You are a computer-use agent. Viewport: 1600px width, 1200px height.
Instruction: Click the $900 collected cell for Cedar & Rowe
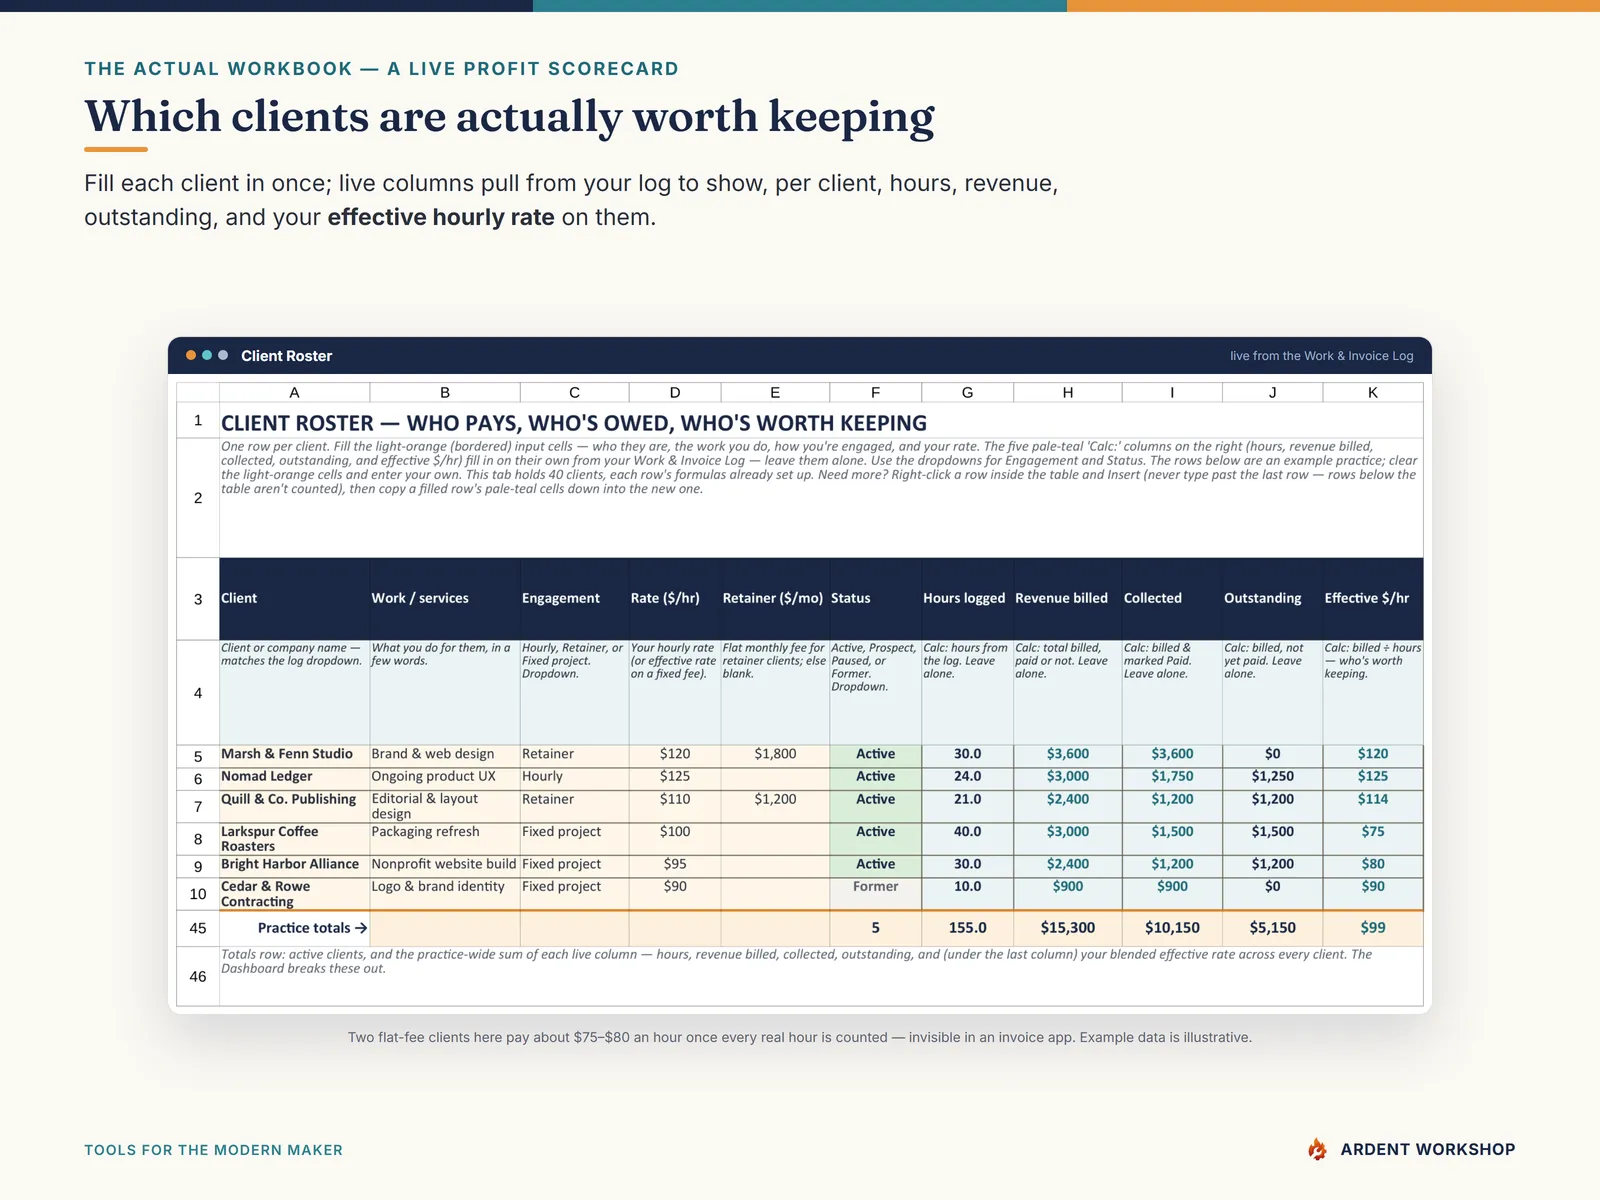[1172, 894]
